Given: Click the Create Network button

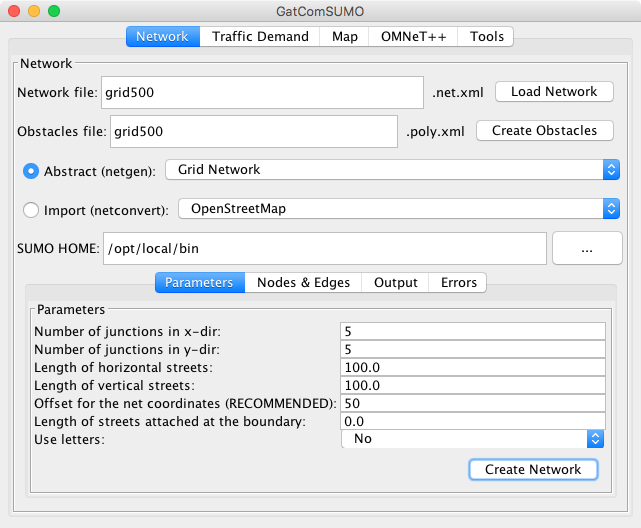Looking at the screenshot, I should (532, 470).
